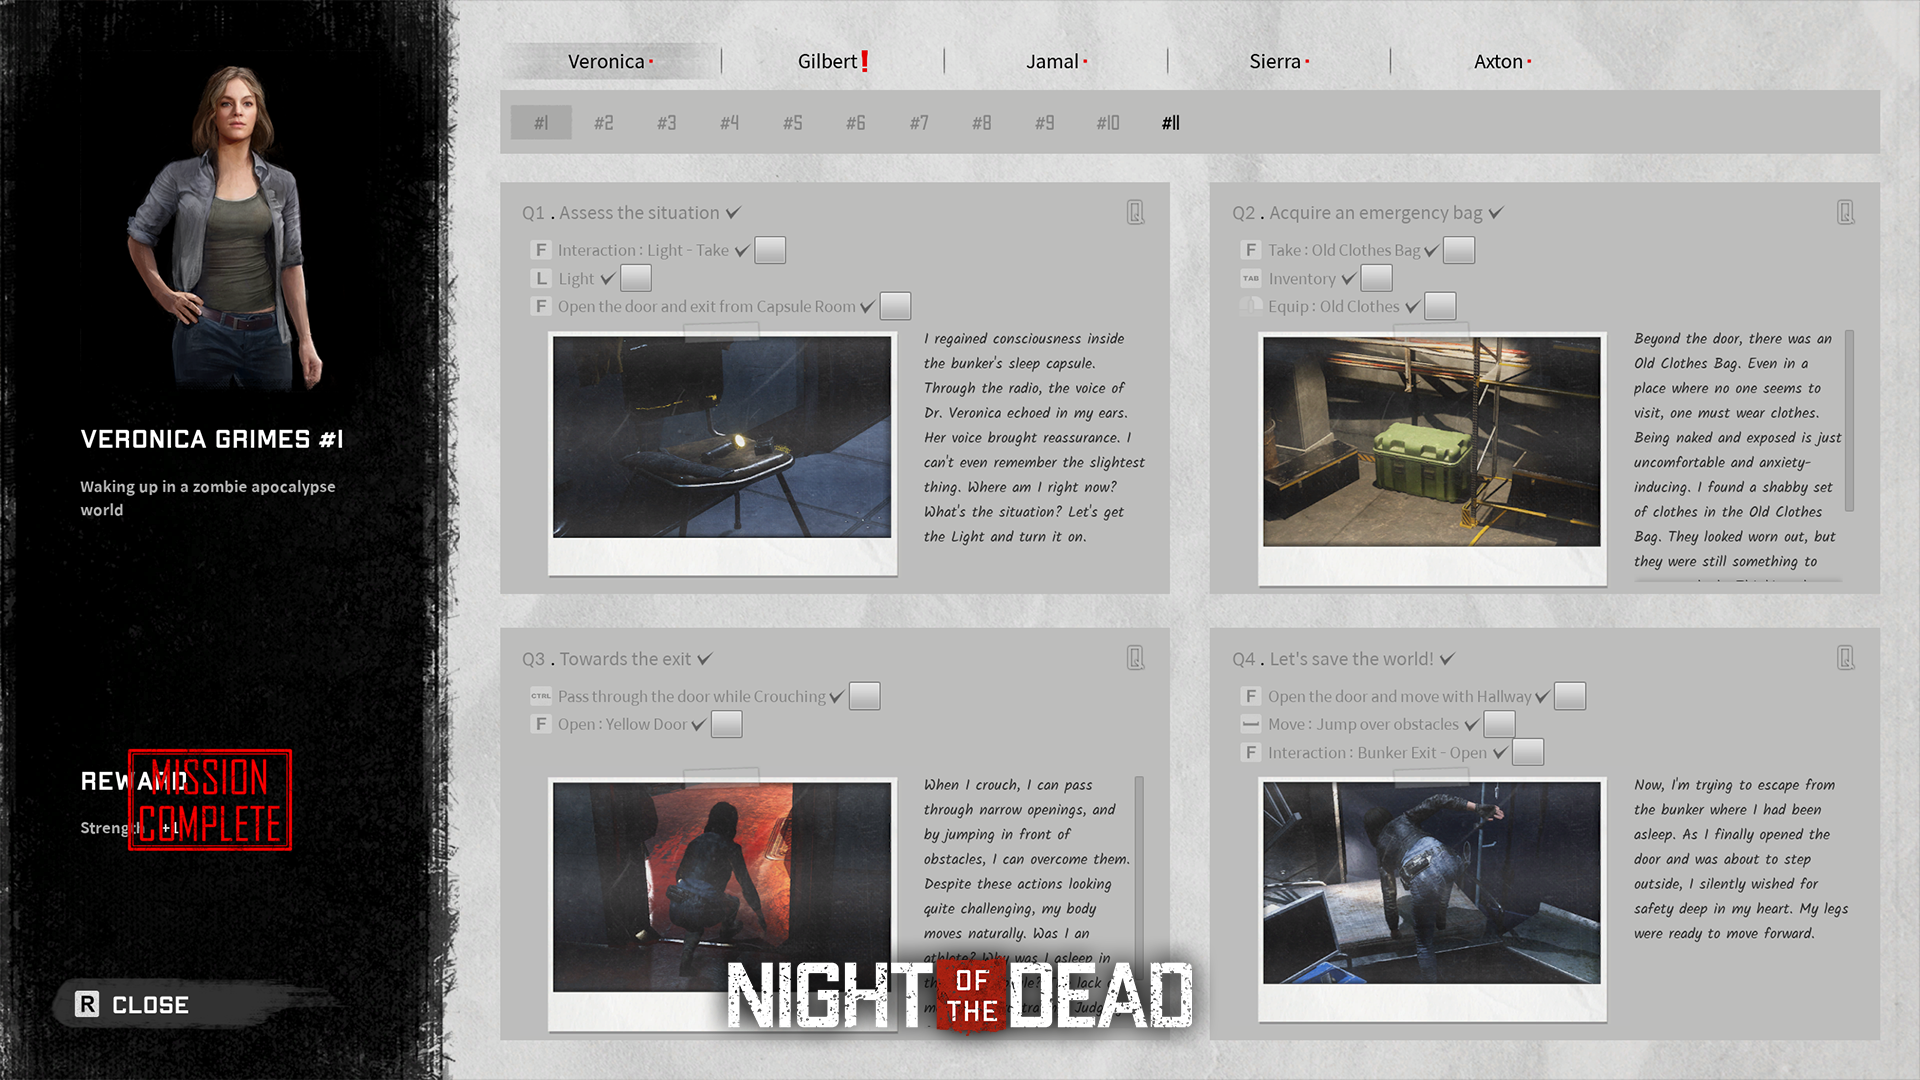Viewport: 1920px width, 1080px height.
Task: Select the Jamal character tab
Action: click(x=1056, y=61)
